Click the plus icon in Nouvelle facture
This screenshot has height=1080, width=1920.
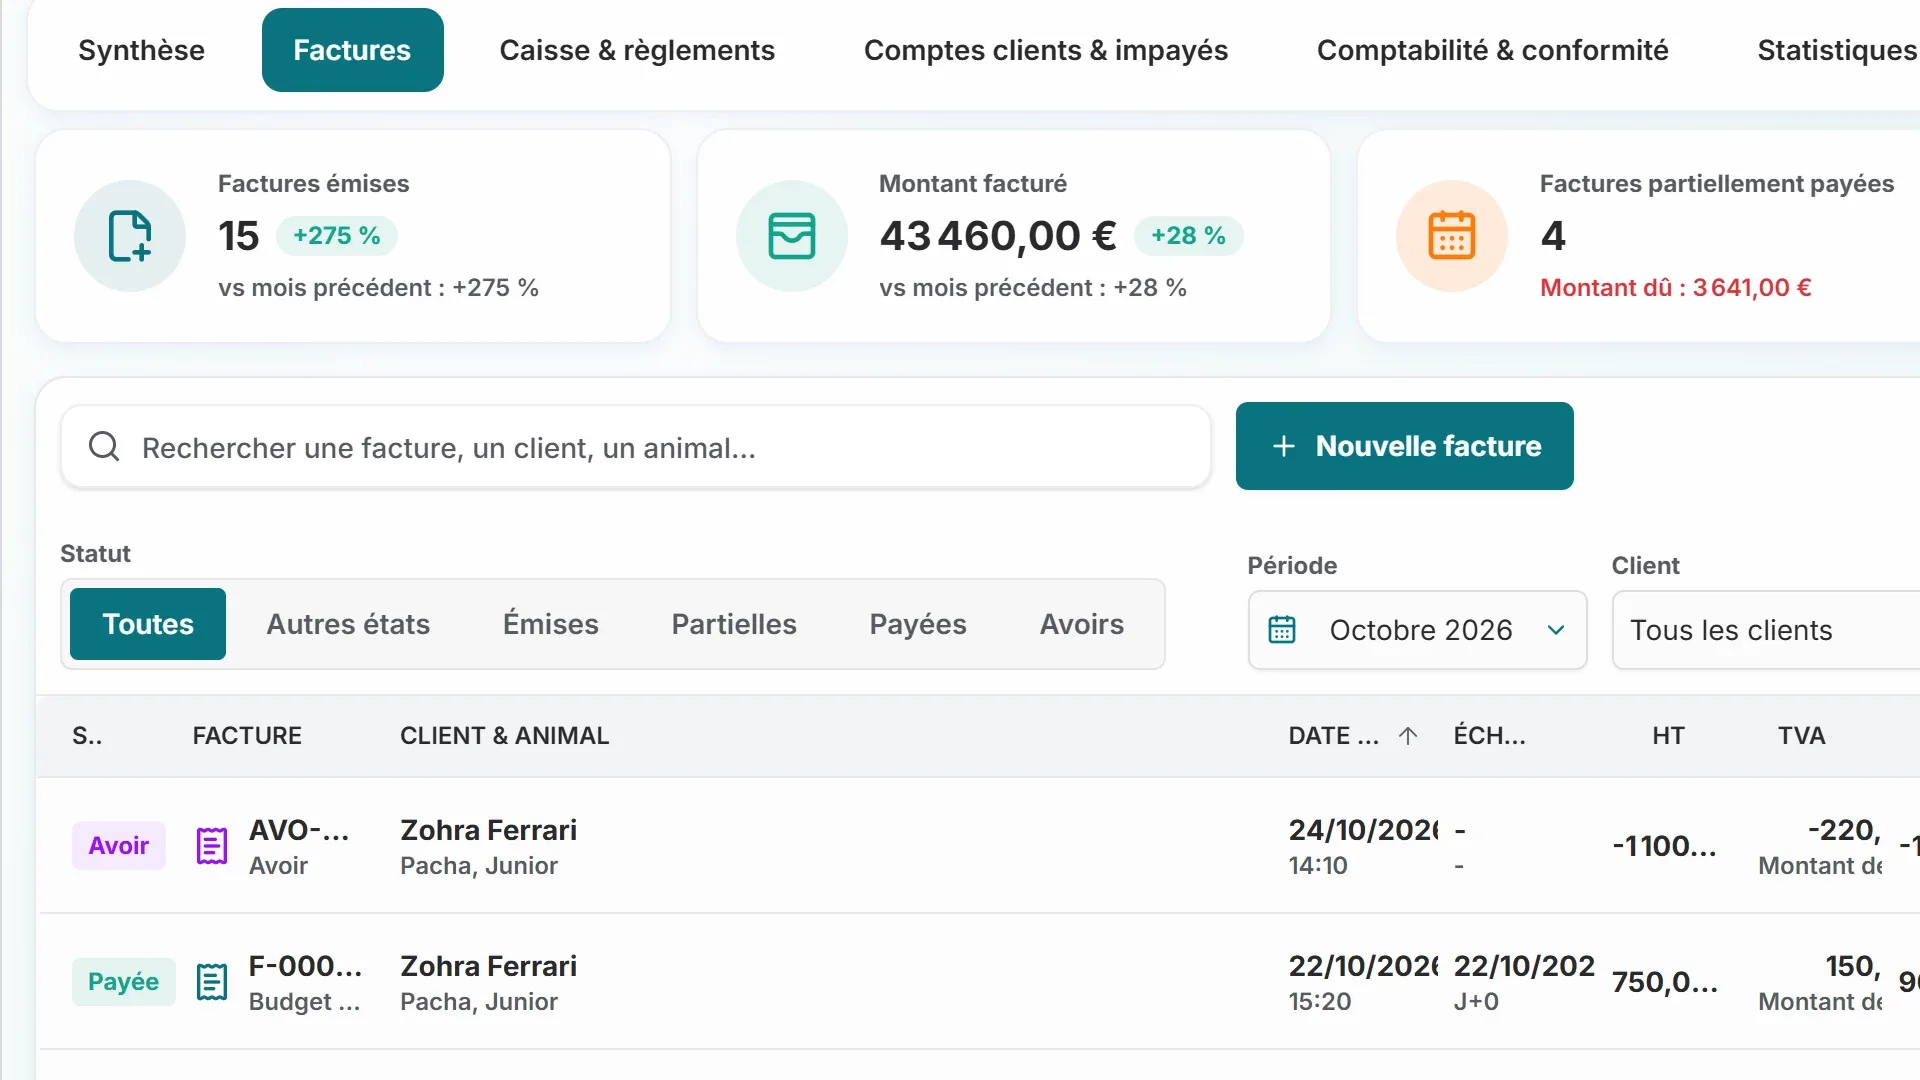click(1284, 446)
